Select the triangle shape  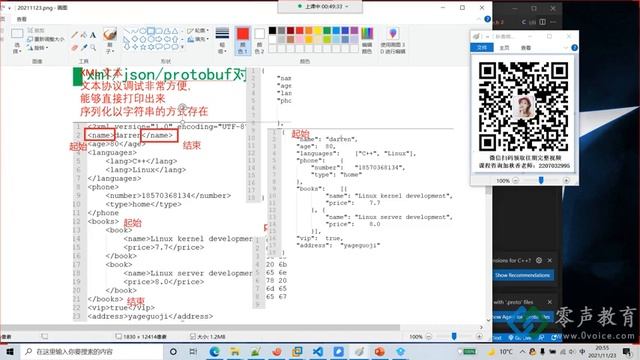point(175,31)
